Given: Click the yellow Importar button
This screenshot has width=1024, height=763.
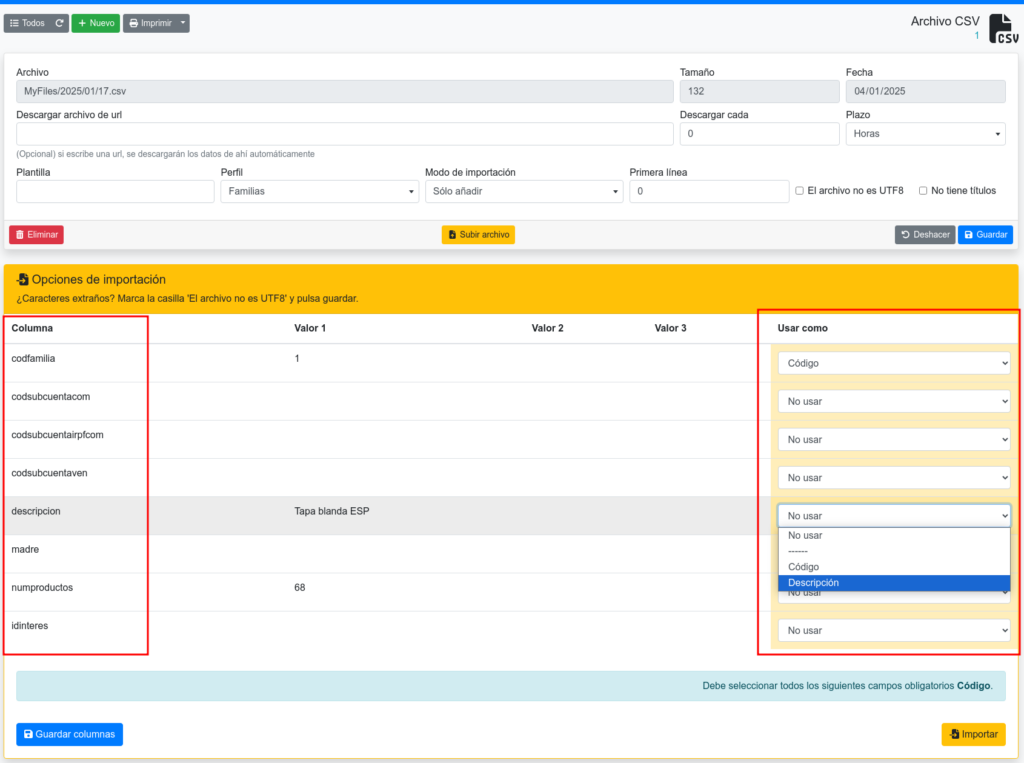Looking at the screenshot, I should (973, 734).
